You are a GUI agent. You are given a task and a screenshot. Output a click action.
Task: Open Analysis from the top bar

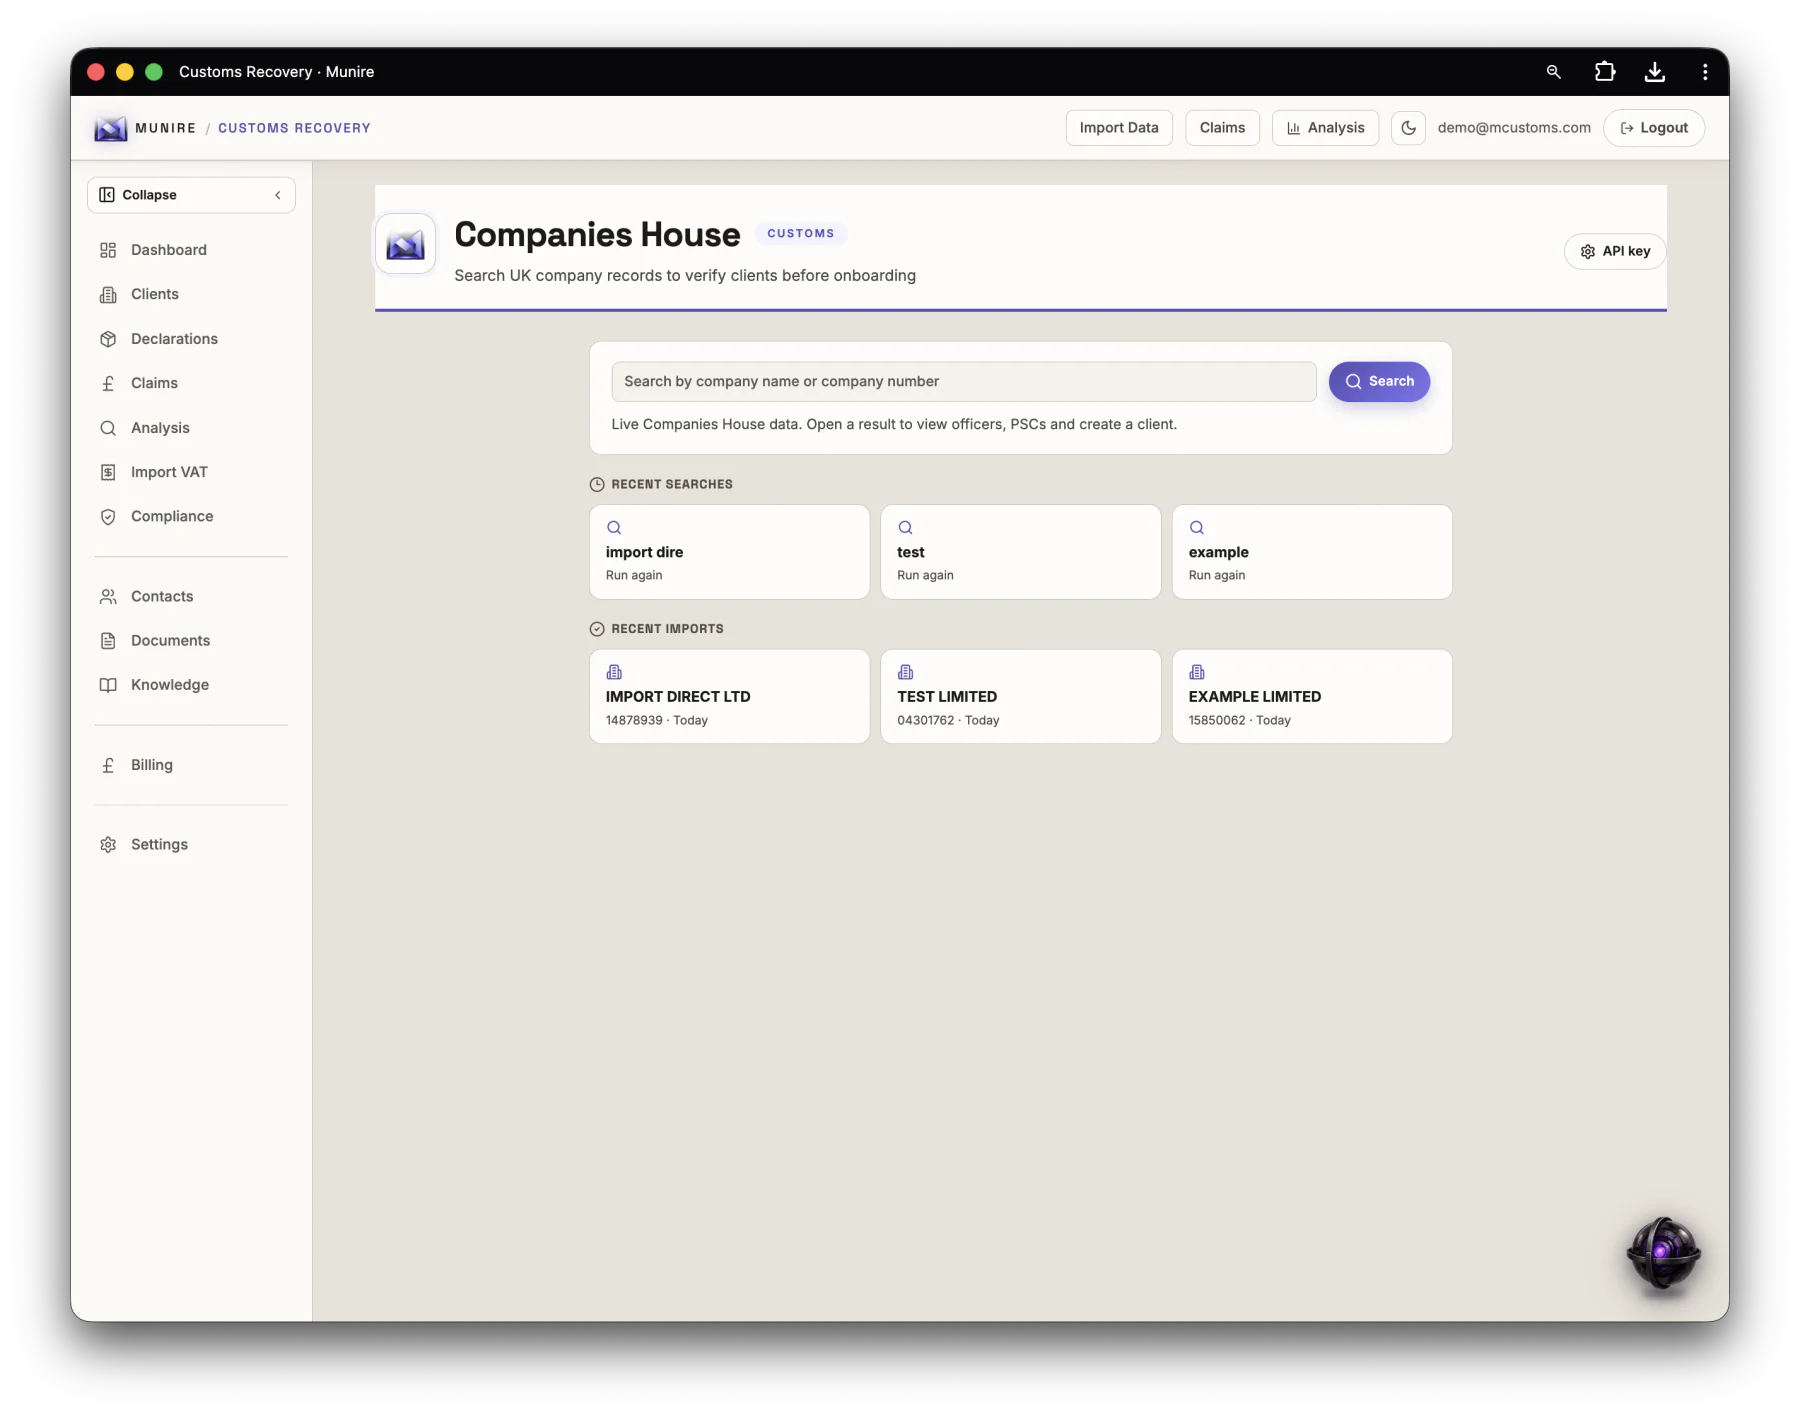(1325, 128)
